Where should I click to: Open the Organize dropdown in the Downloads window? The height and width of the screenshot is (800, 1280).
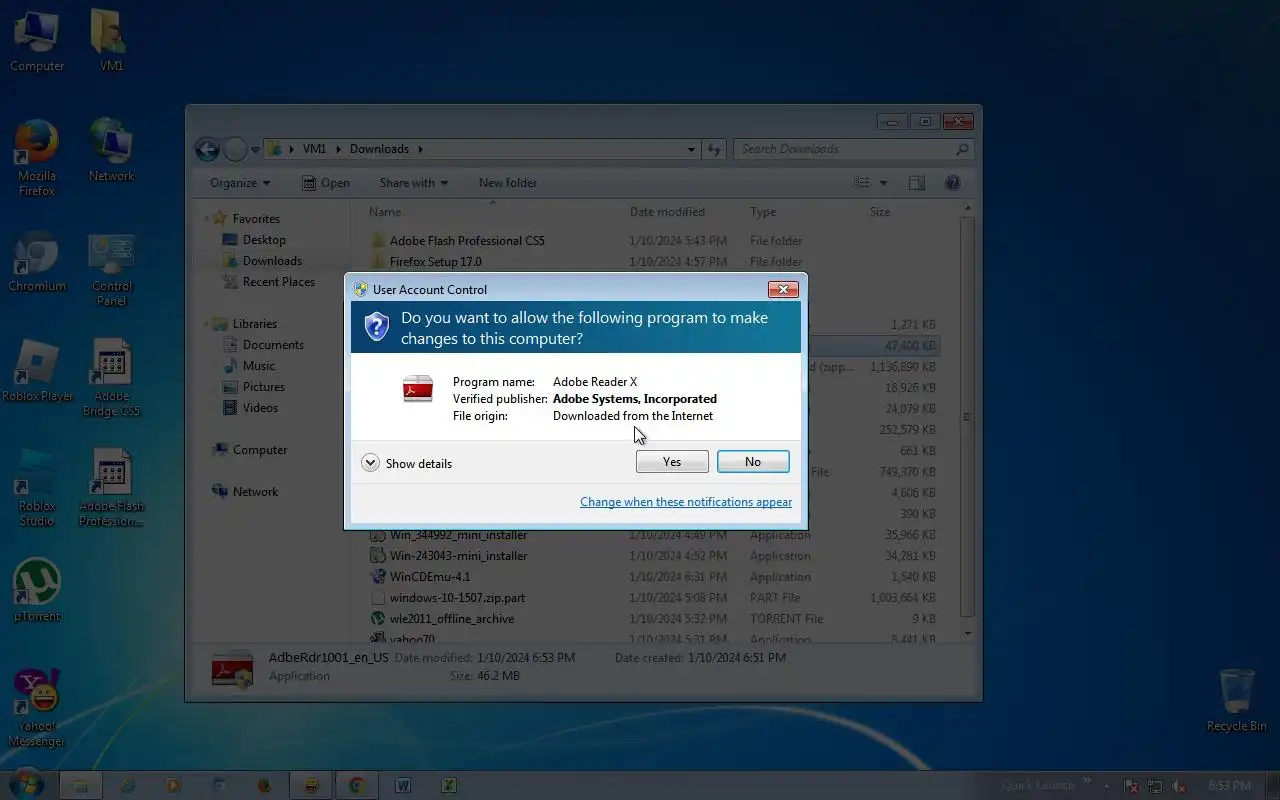[240, 183]
